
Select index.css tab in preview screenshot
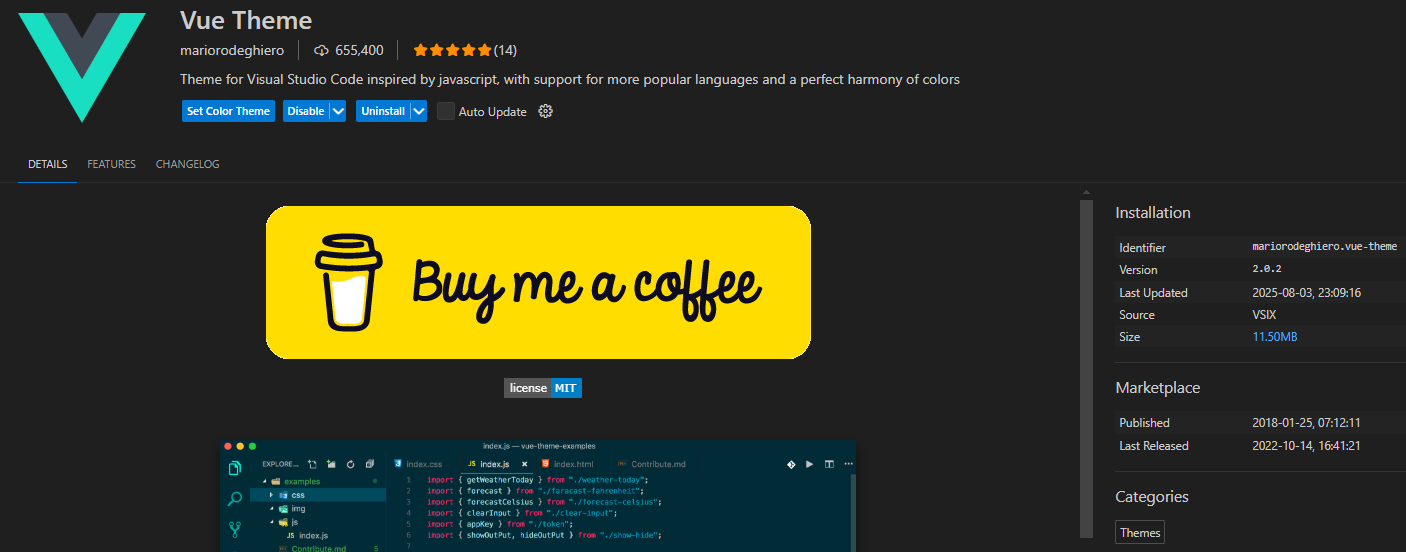[418, 464]
